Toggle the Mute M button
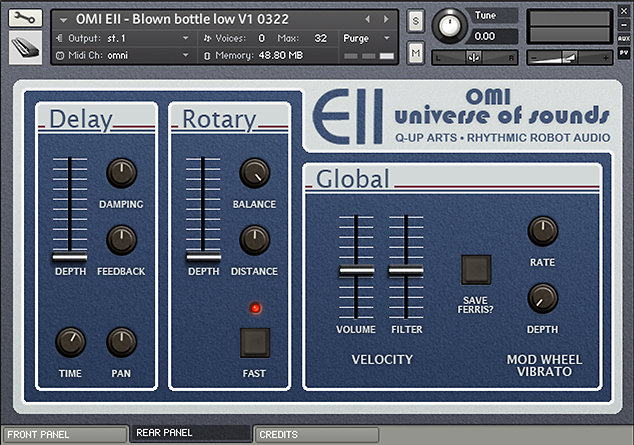 pos(416,53)
